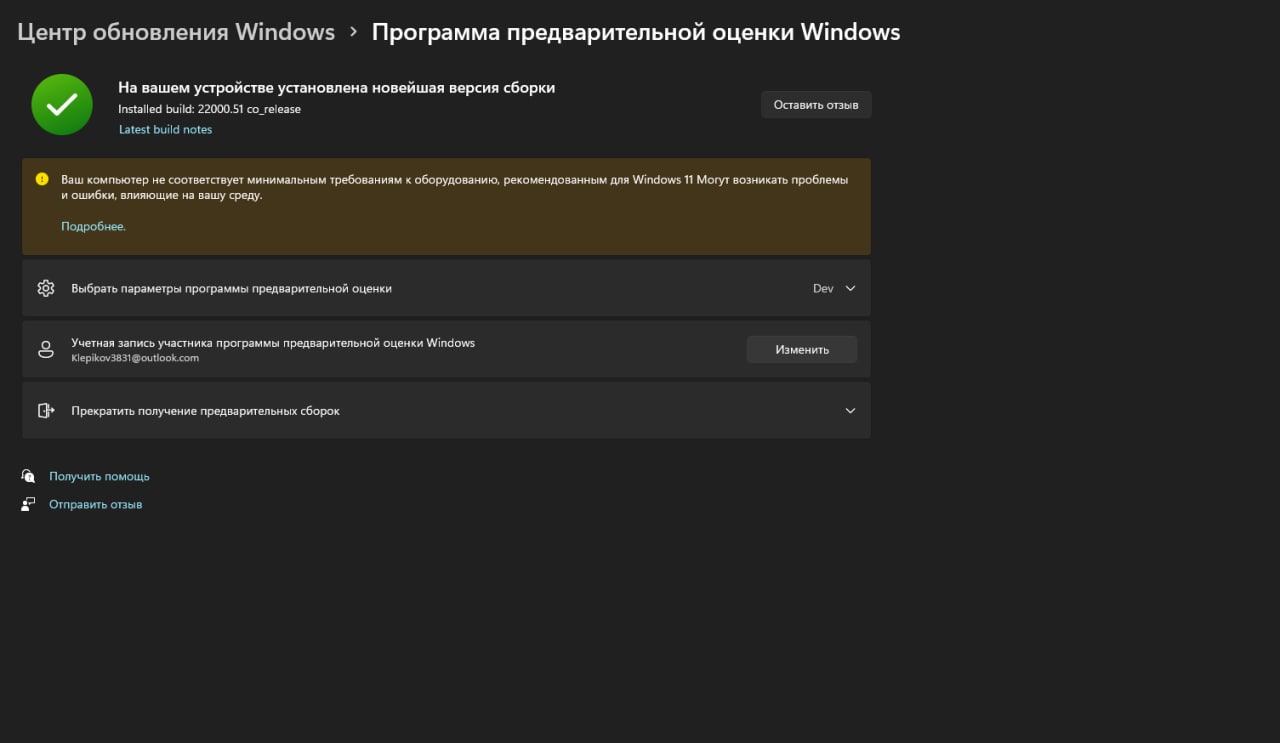The image size is (1280, 743).
Task: Click the Изменить button
Action: click(x=802, y=349)
